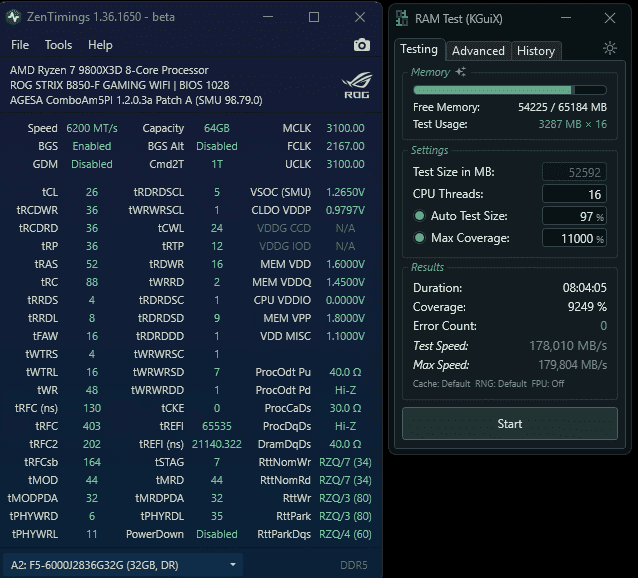Click the ProcOdt Pu value 40.0 Ω
The height and width of the screenshot is (578, 638).
(x=345, y=372)
